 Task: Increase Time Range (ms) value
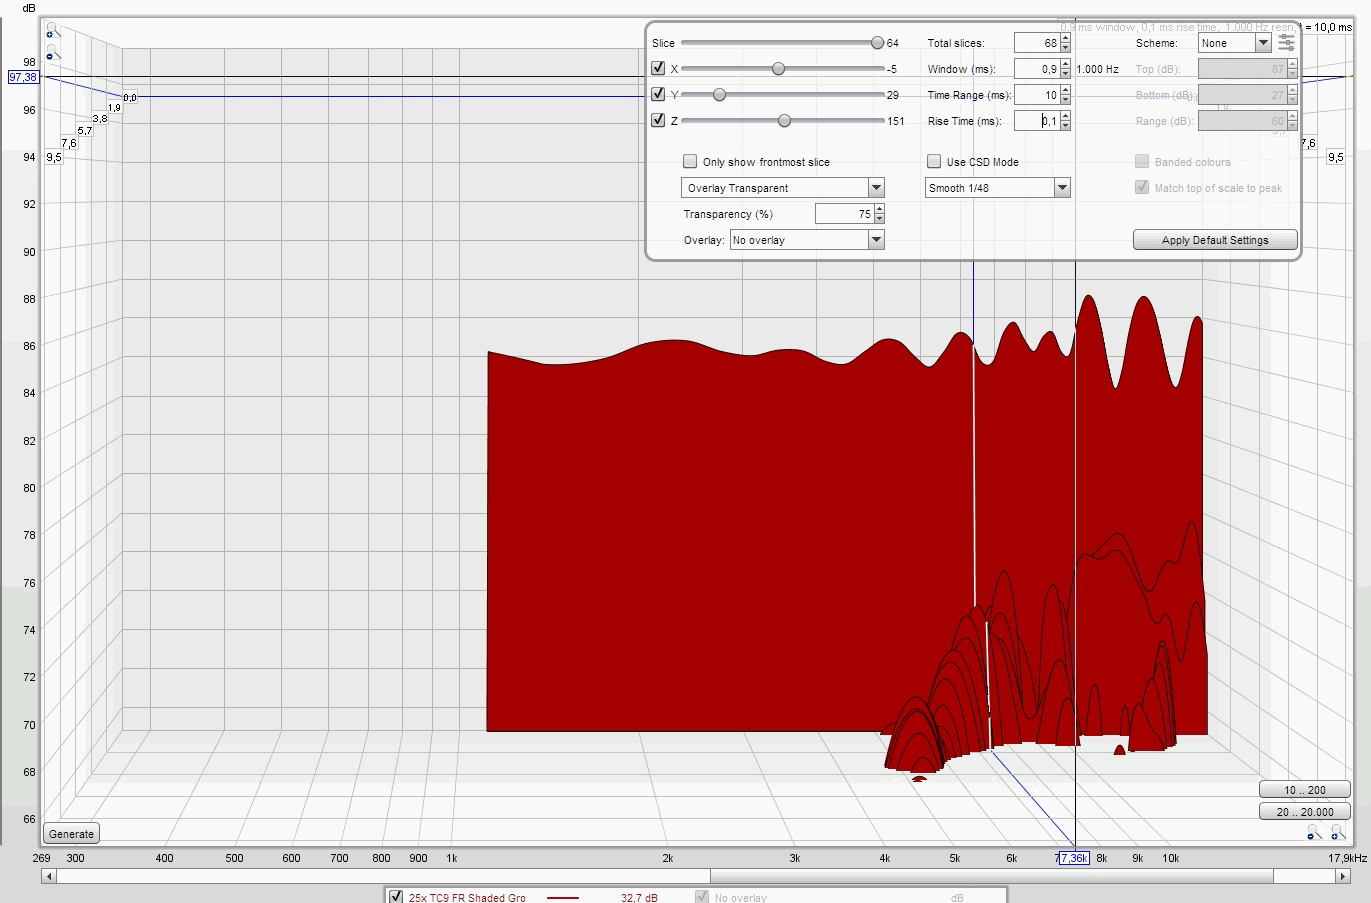tap(1065, 90)
